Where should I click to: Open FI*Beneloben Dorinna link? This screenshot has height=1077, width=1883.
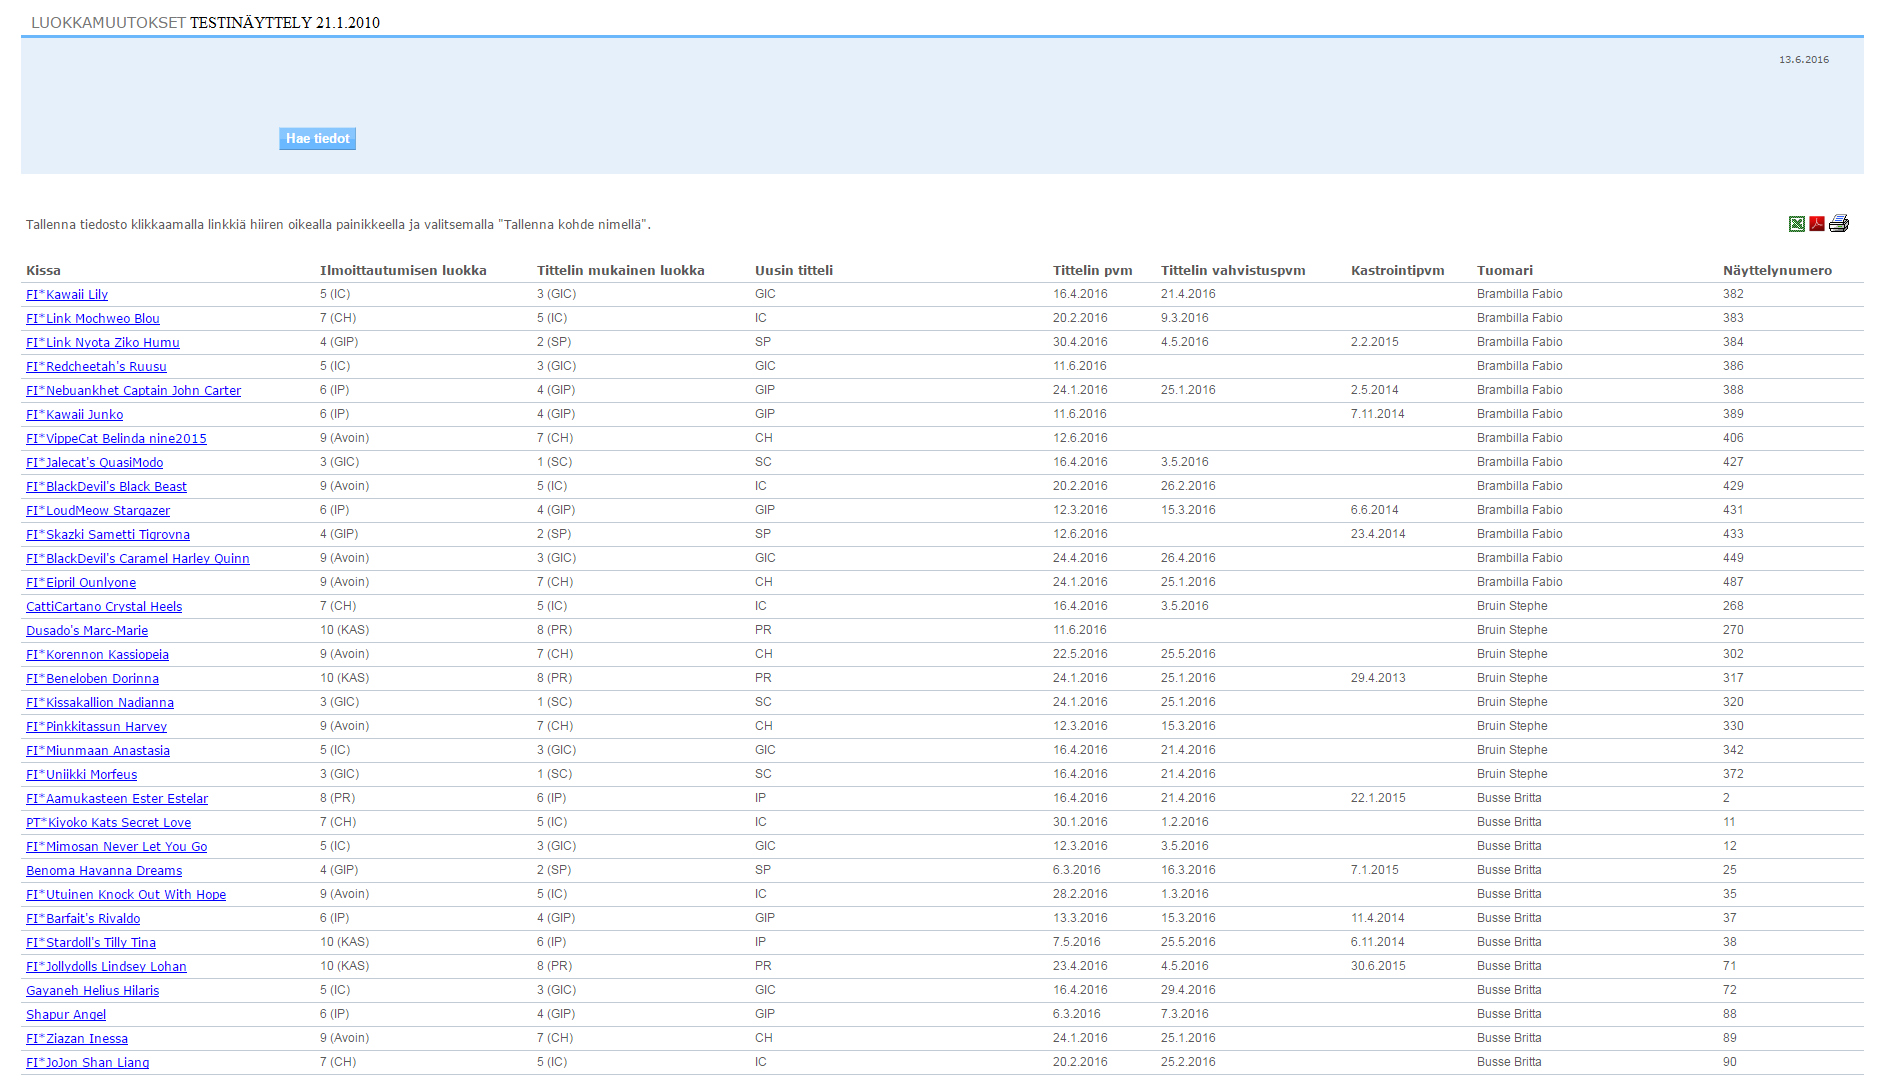point(92,679)
